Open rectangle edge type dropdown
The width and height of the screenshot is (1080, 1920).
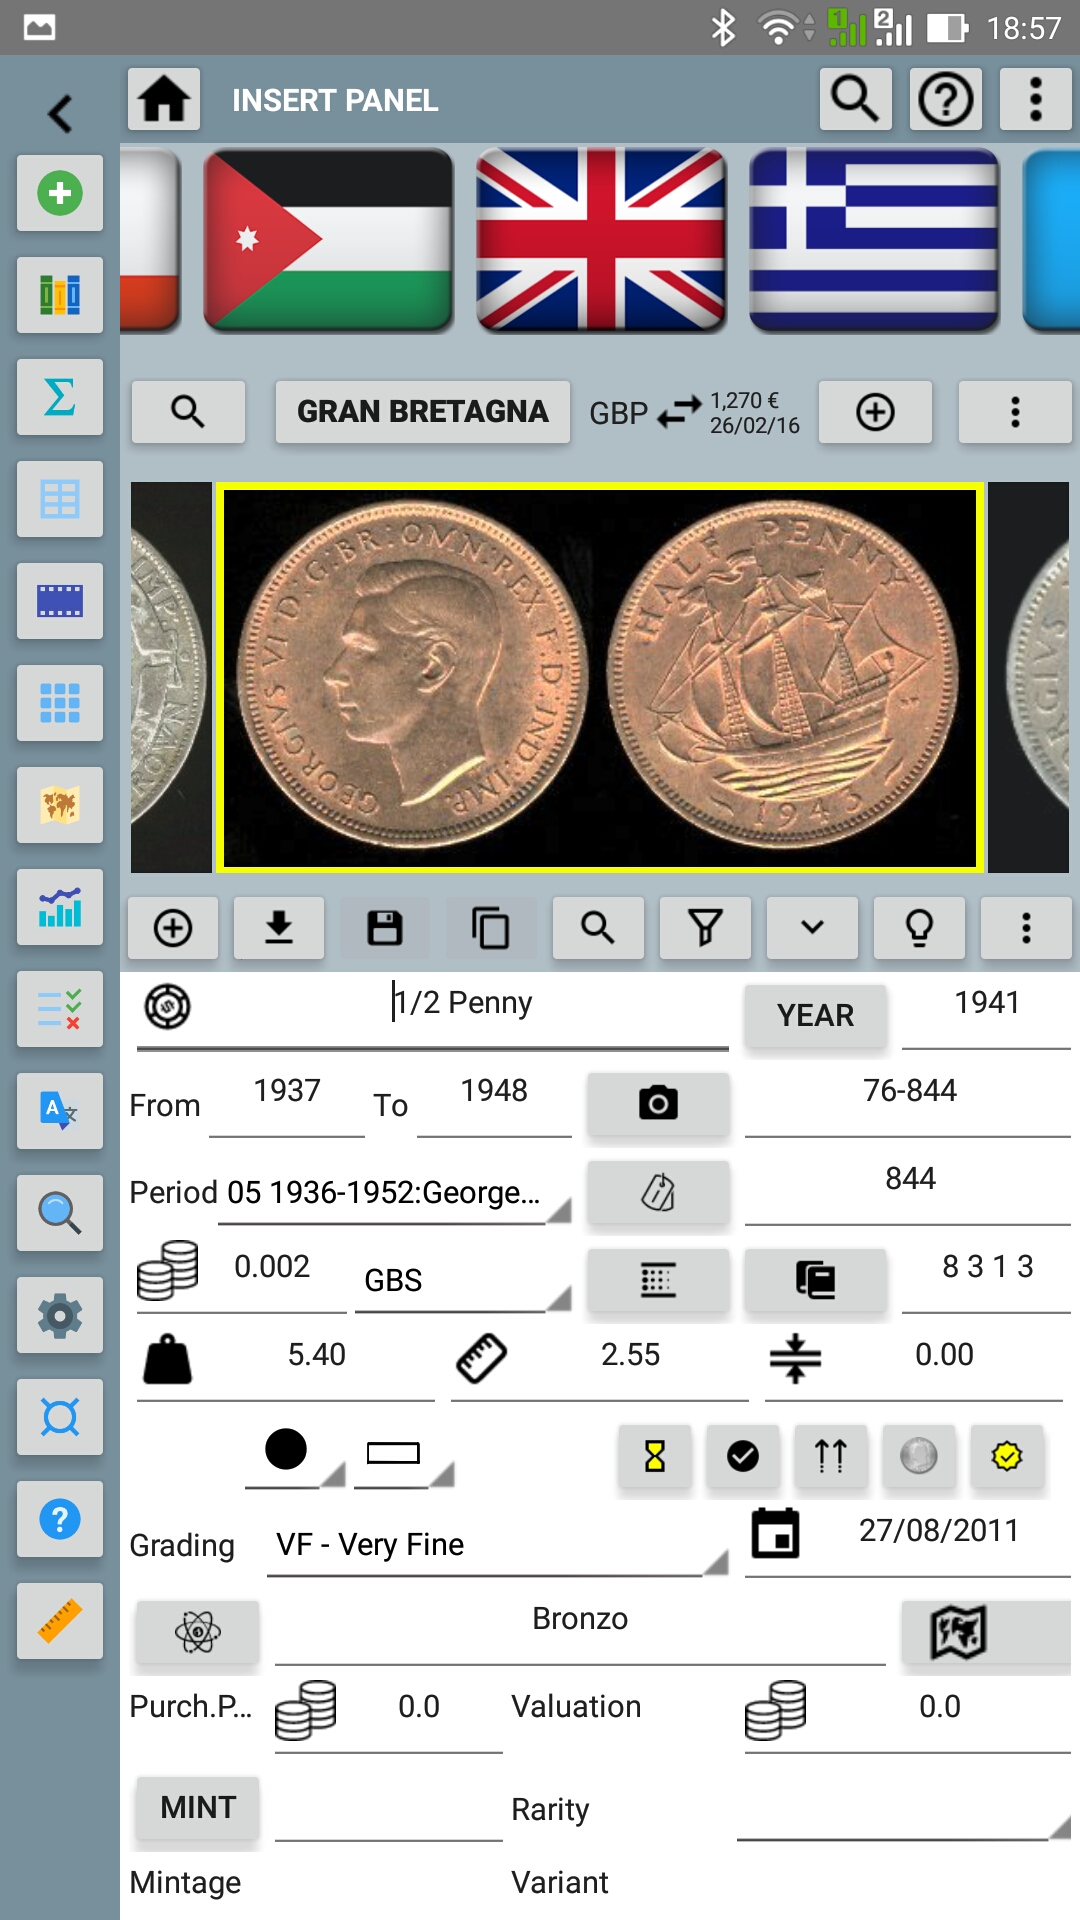[x=404, y=1455]
